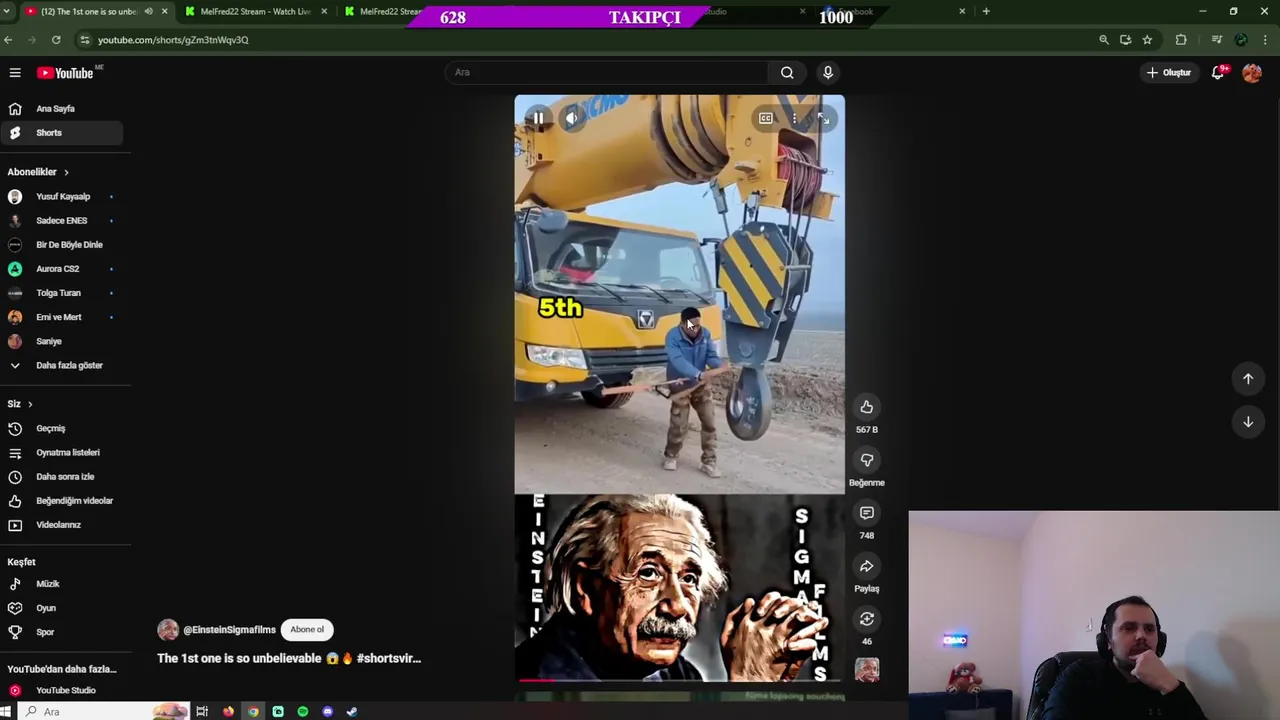Open Beğendiğim videolar
Screen dimensions: 1280x720
pyautogui.click(x=62, y=500)
